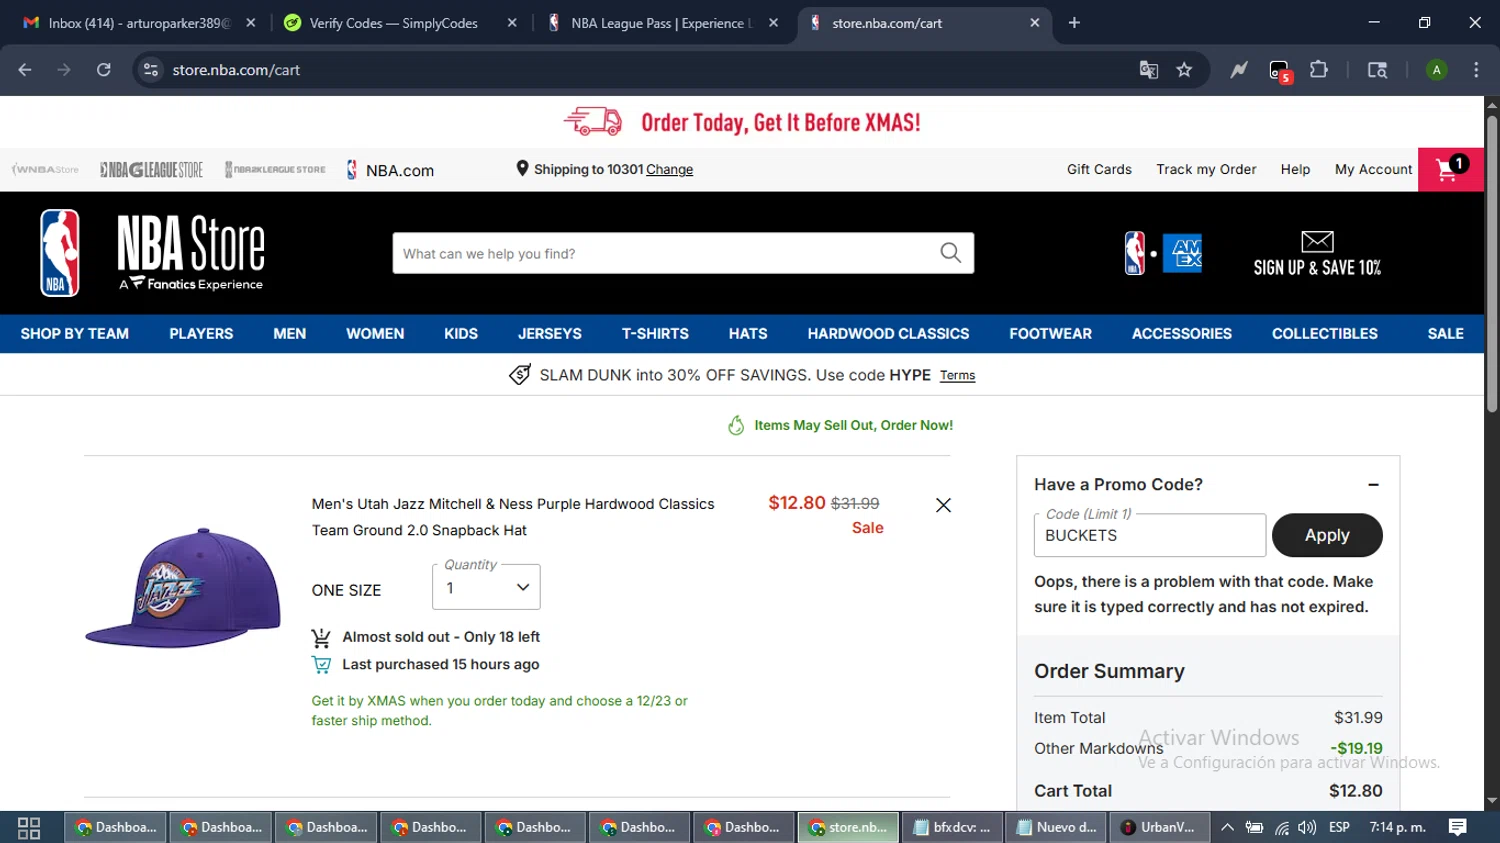This screenshot has width=1500, height=843.
Task: Click the page vertical scrollbar
Action: pos(1492,264)
